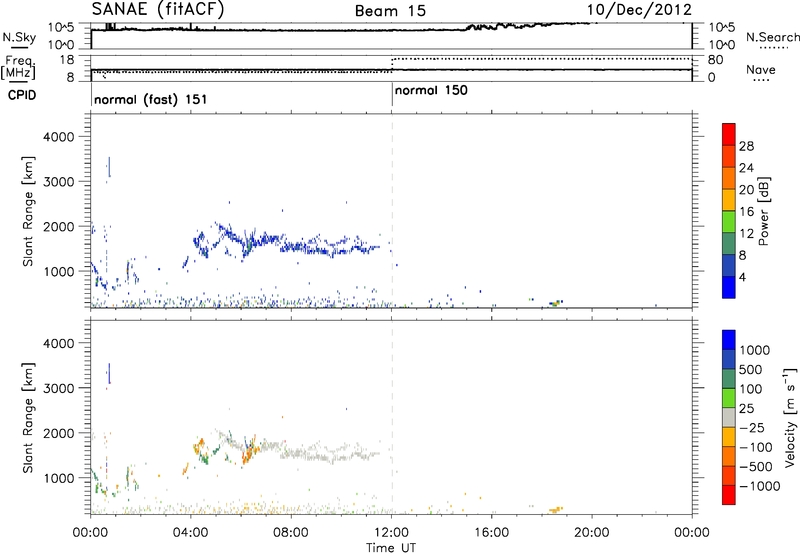Click the "500" label on Velocity color bar
The image size is (800, 554).
pyautogui.click(x=751, y=369)
